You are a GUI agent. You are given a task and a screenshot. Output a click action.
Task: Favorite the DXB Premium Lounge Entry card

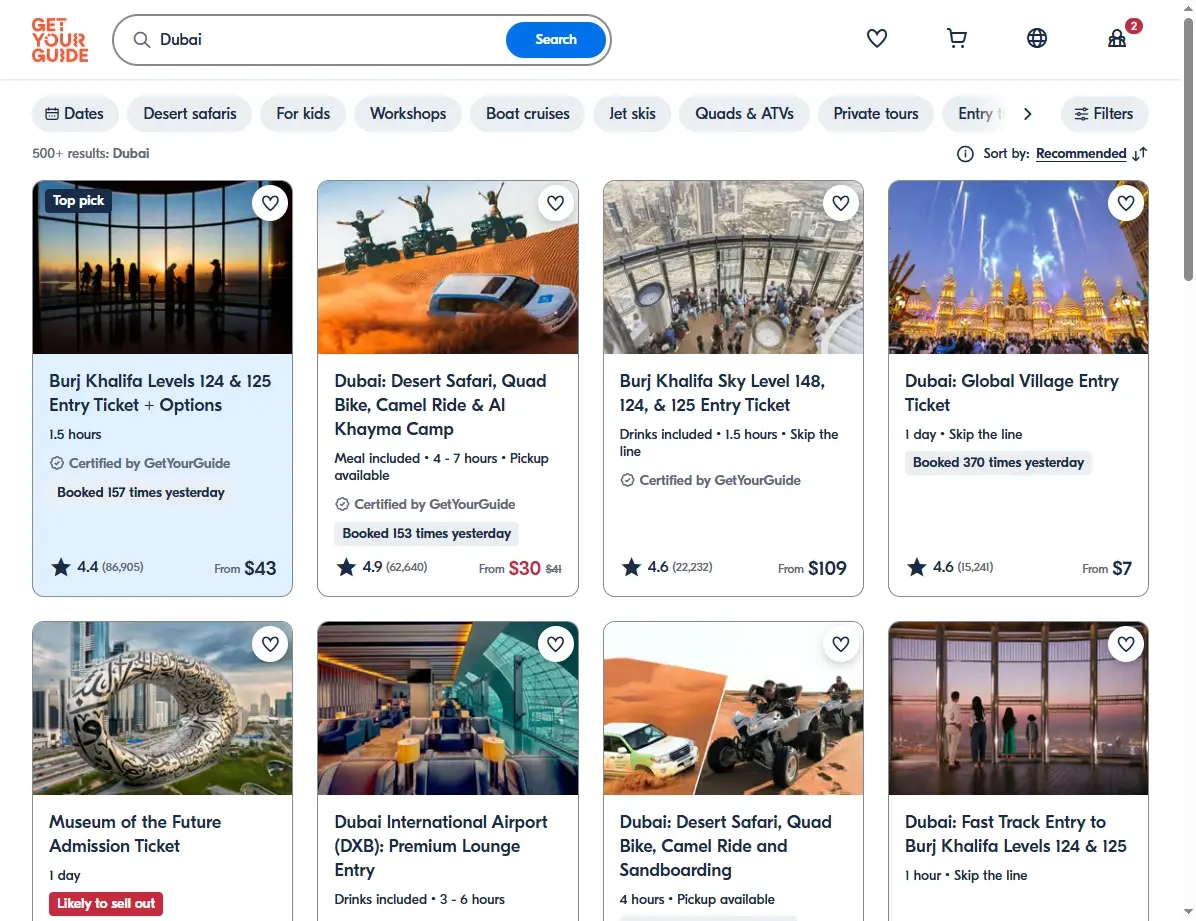(x=555, y=644)
